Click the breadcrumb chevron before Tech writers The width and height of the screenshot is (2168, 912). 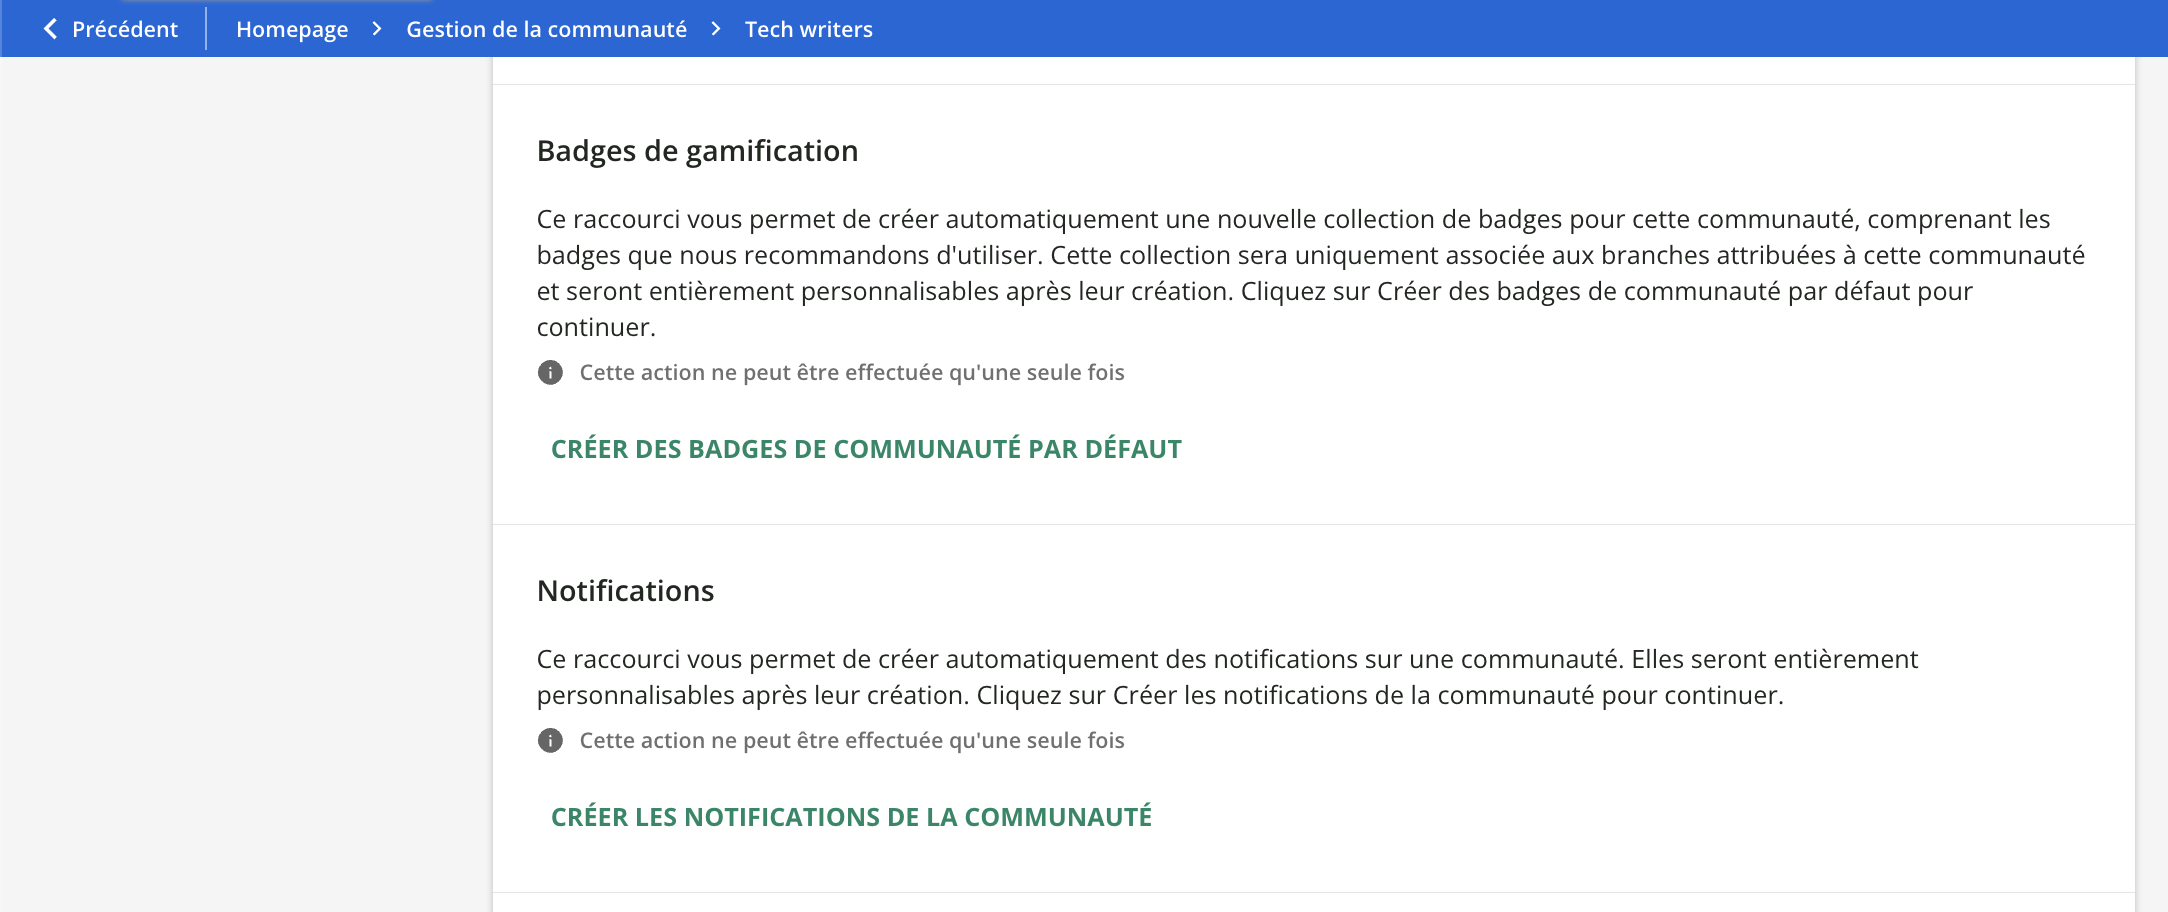click(x=714, y=29)
